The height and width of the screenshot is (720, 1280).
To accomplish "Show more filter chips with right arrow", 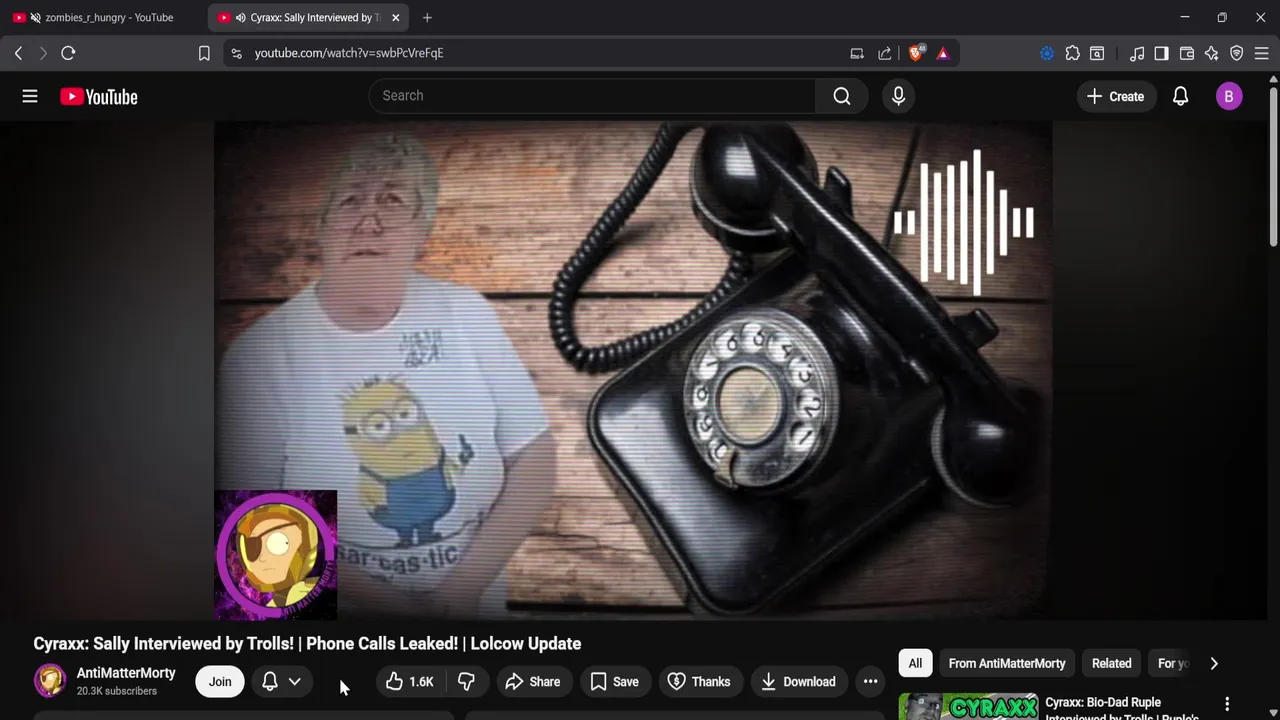I will coord(1214,663).
